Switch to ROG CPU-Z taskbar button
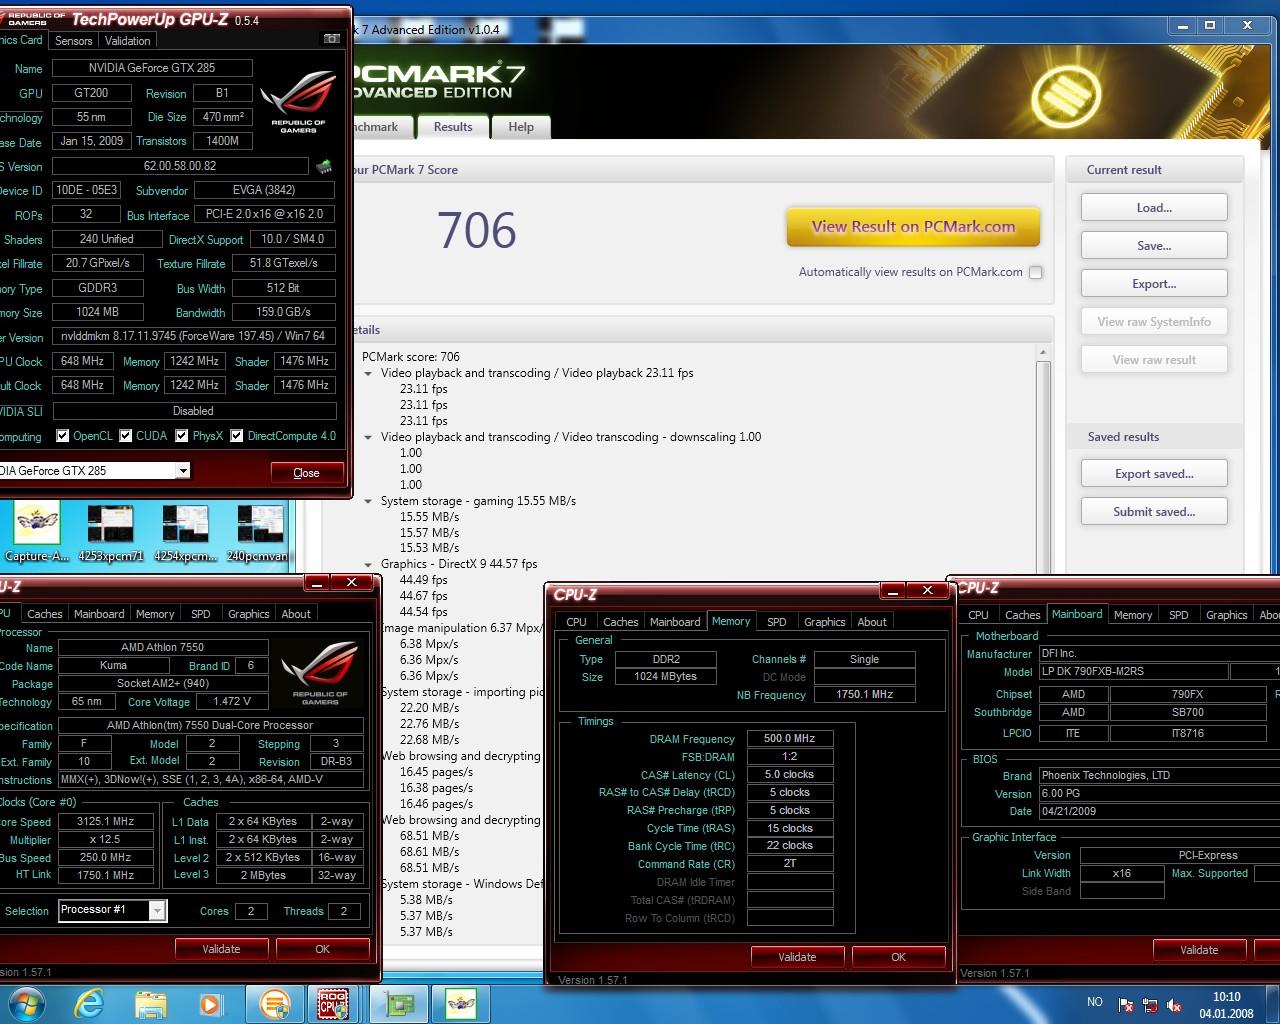 [x=334, y=1003]
